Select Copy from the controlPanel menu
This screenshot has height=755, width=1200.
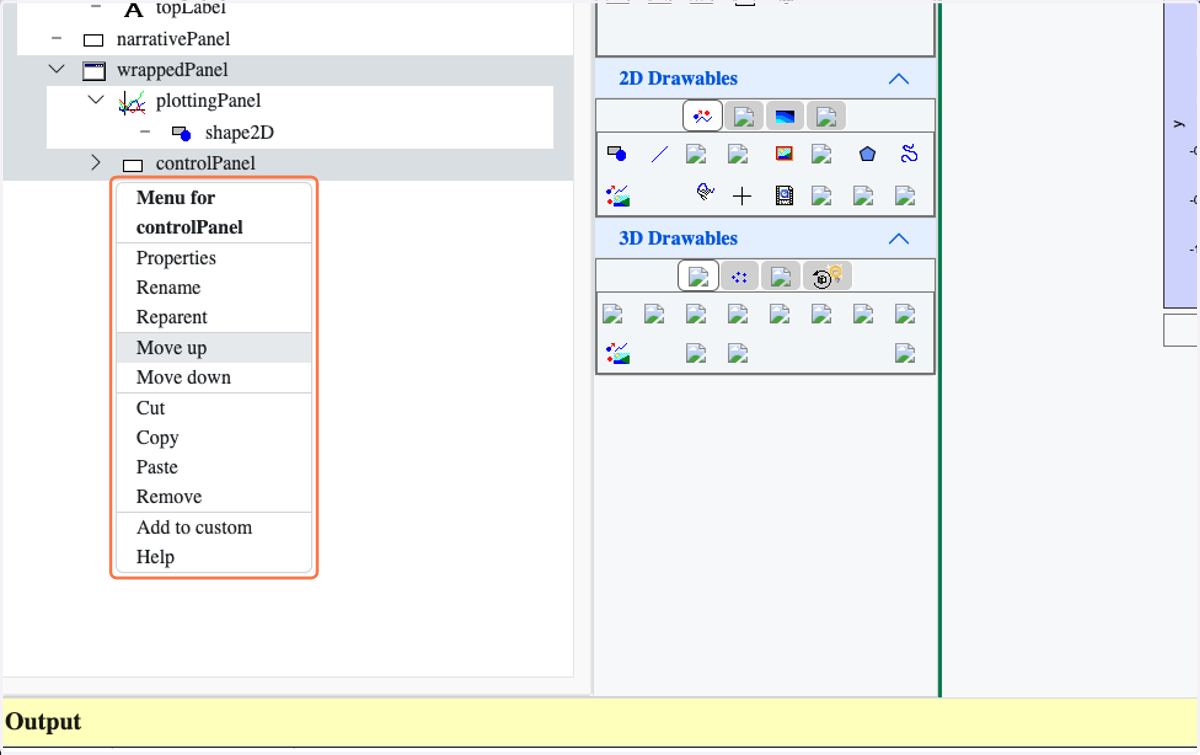tap(214, 438)
